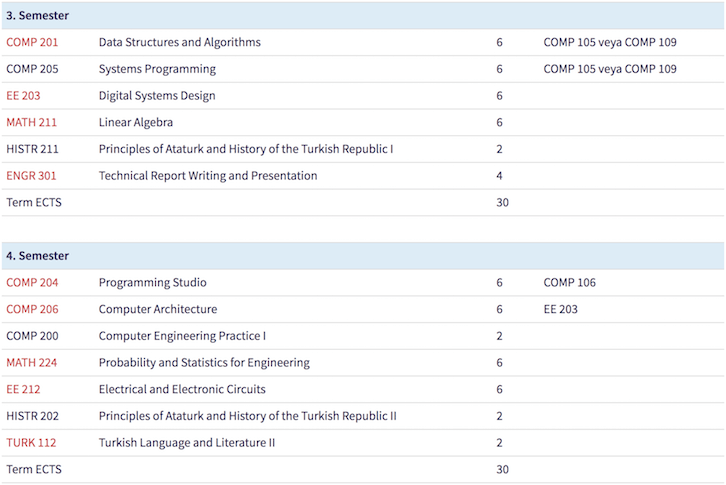Open the MATH 211 Linear Algebra course link
The width and height of the screenshot is (726, 485).
(32, 123)
